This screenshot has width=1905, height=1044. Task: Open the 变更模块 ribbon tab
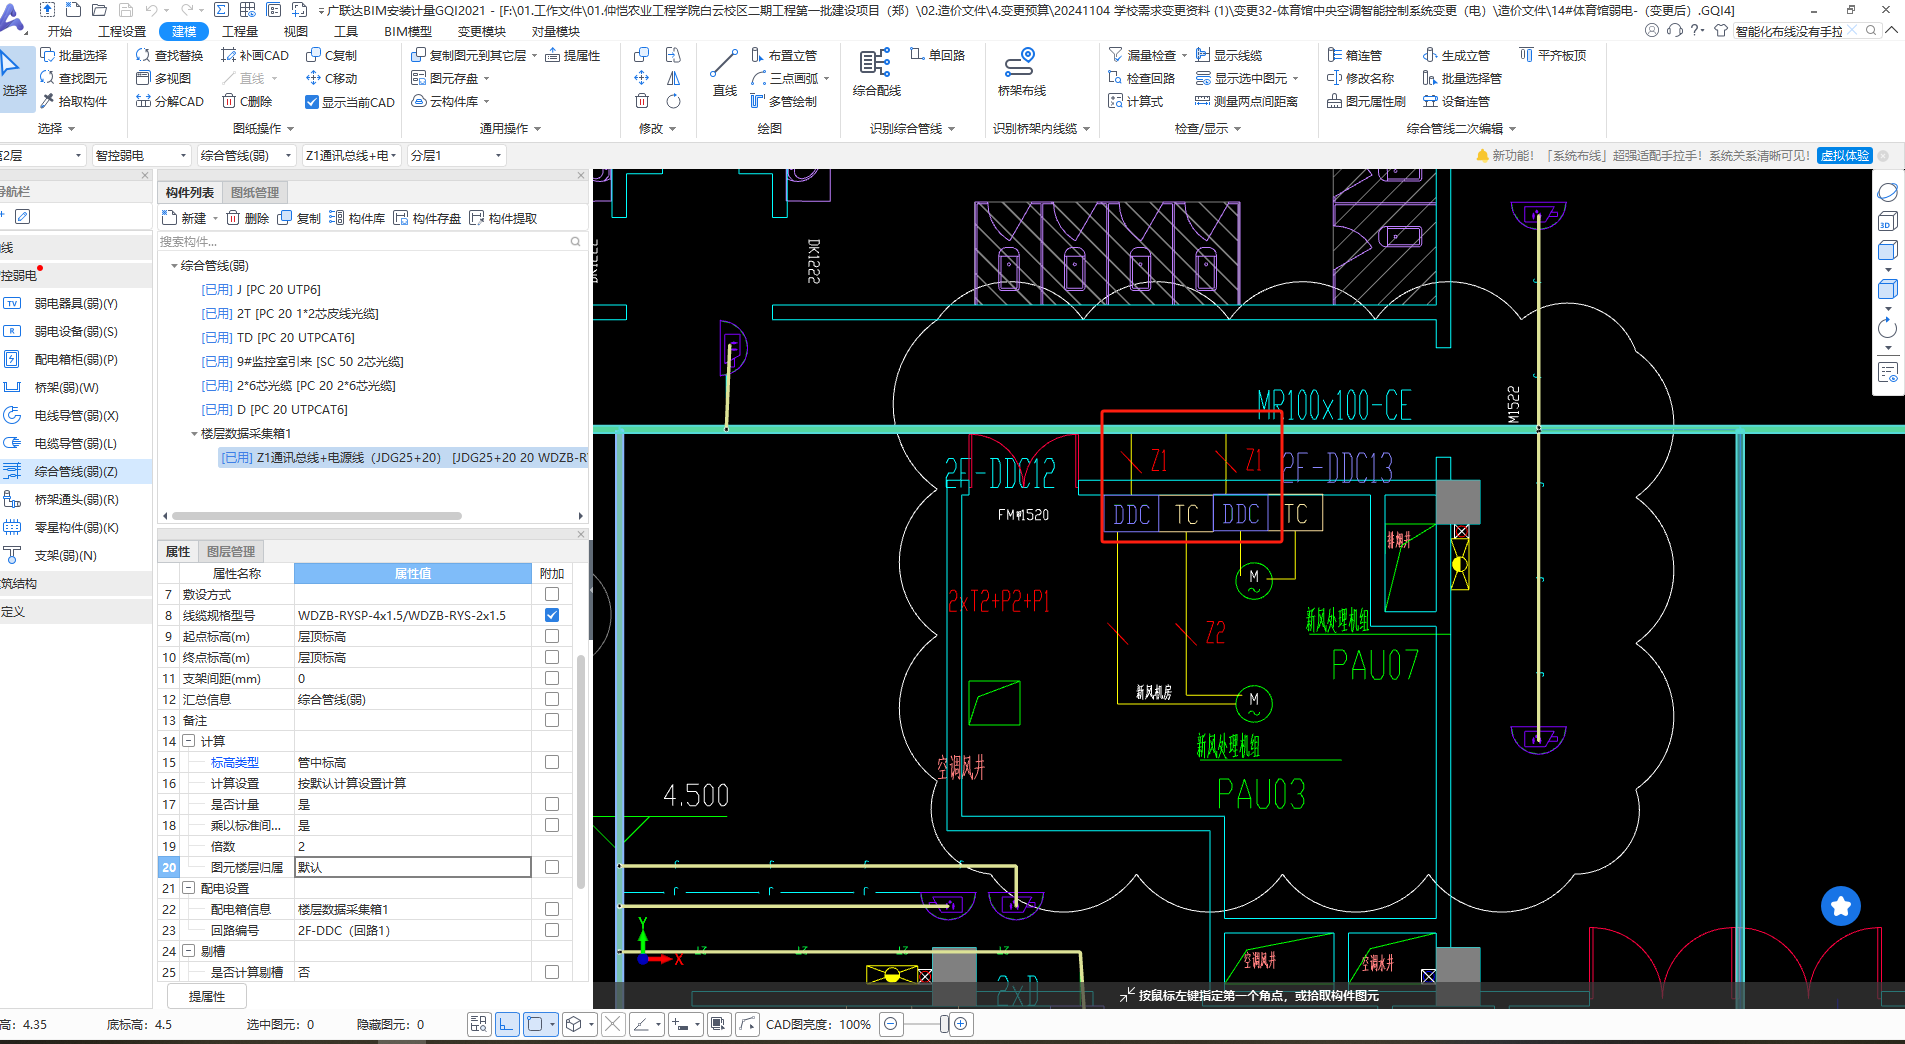482,31
